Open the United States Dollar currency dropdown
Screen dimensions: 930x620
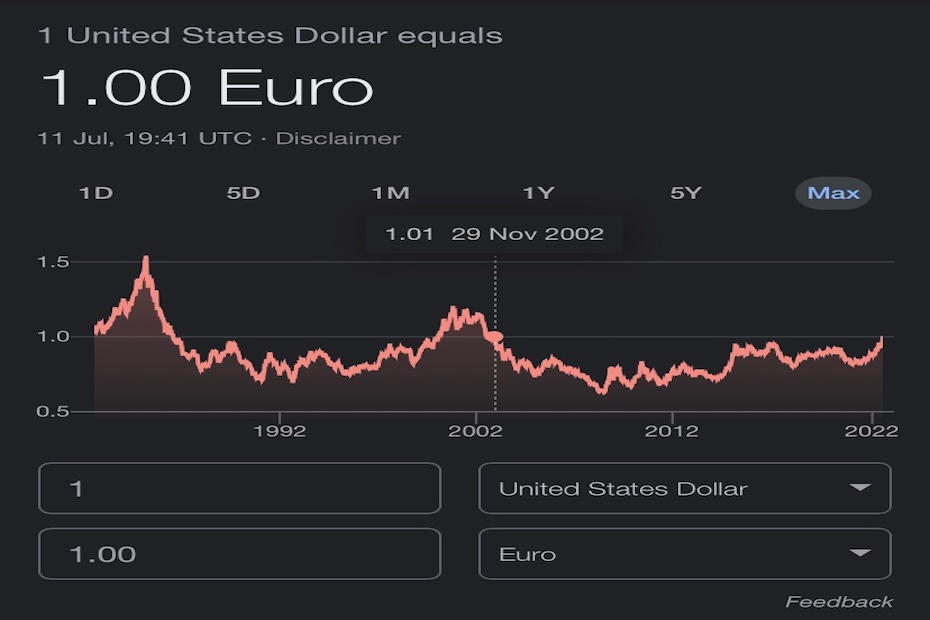[685, 488]
